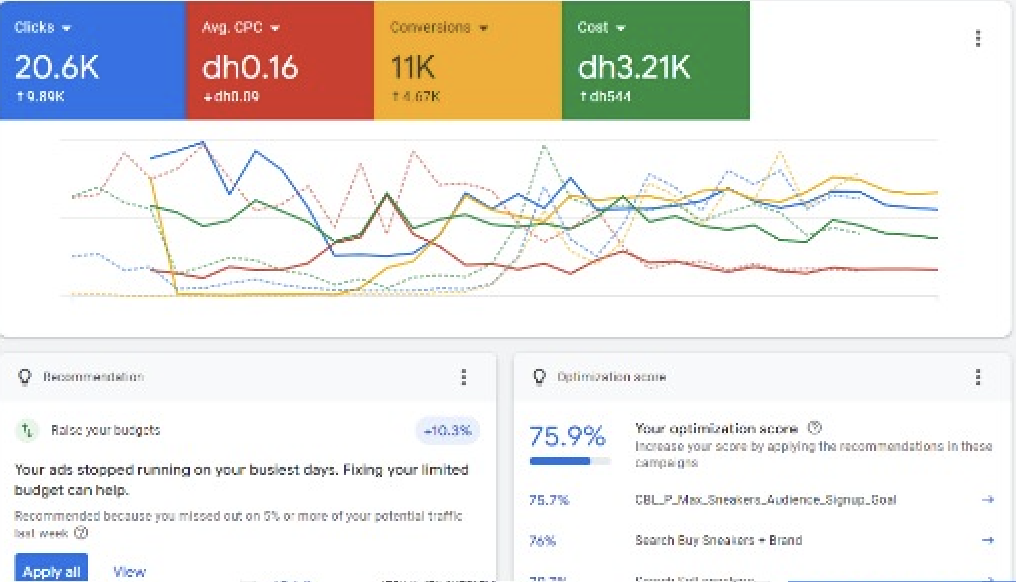
Task: Click help icon beside Your optimization score
Action: click(814, 428)
